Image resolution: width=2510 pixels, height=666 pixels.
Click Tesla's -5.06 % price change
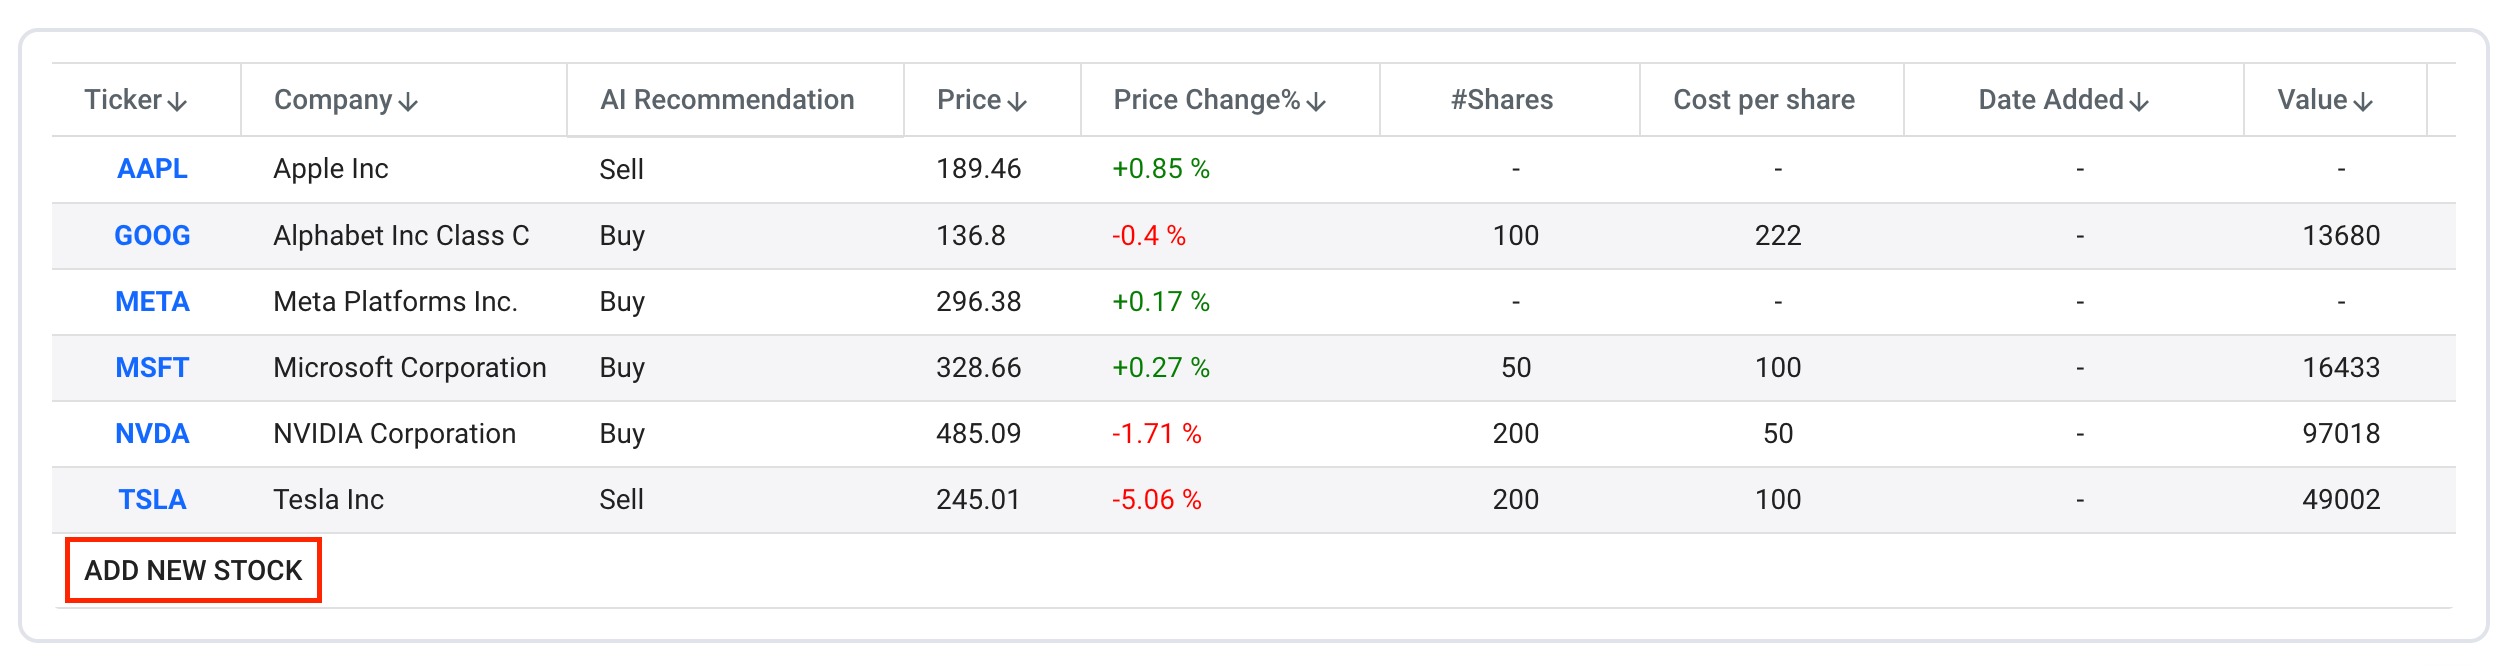[x=1157, y=499]
